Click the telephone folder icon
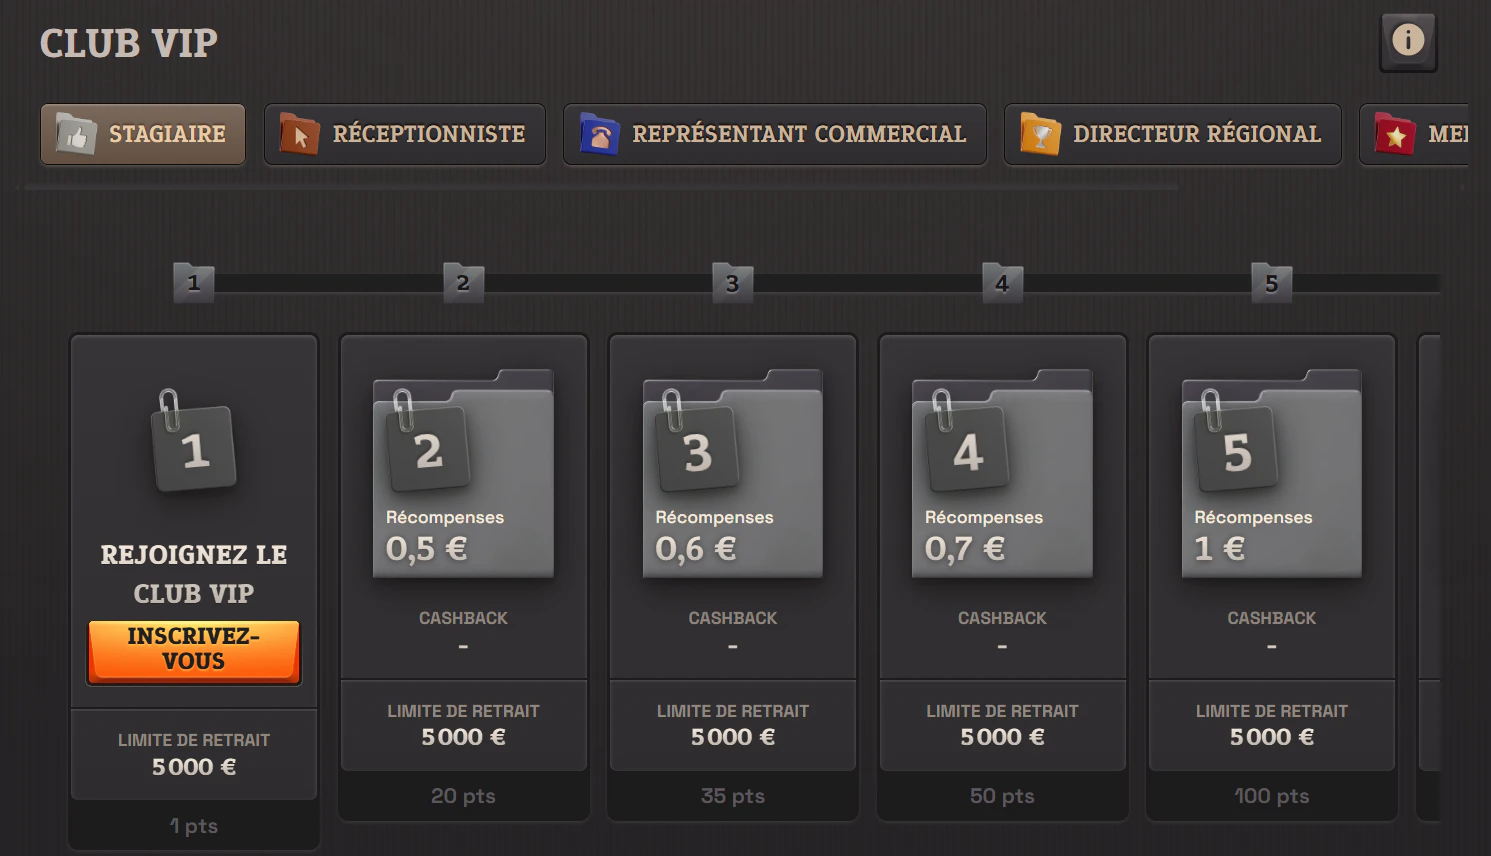 [600, 133]
